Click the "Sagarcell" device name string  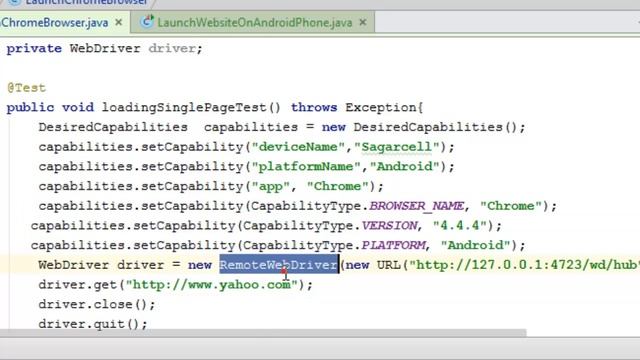396,147
